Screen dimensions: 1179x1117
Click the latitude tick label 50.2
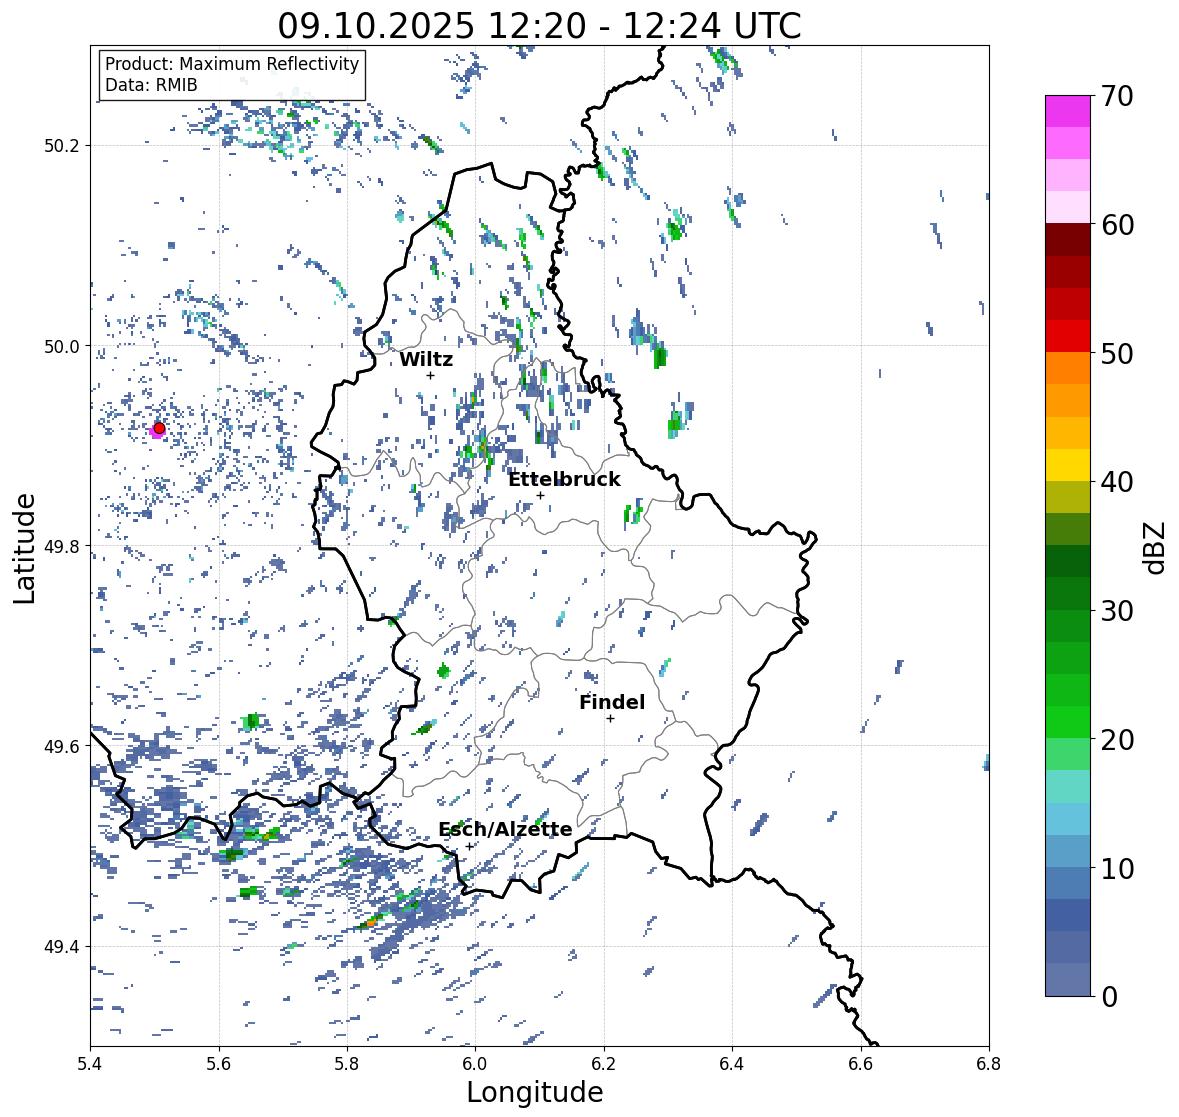coord(62,146)
